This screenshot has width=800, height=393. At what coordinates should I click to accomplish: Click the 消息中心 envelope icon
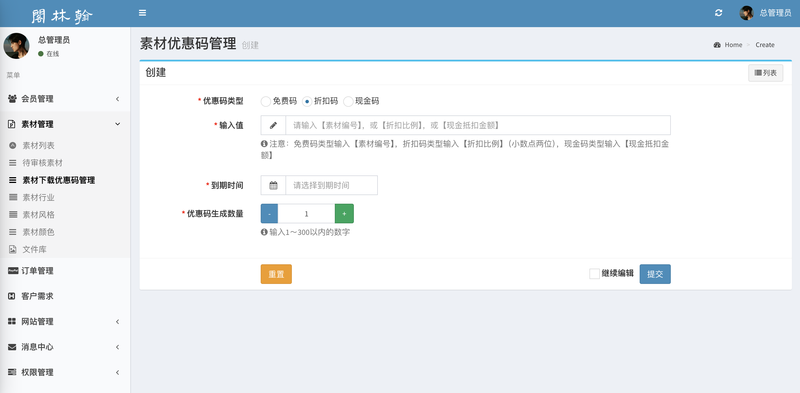[12, 347]
